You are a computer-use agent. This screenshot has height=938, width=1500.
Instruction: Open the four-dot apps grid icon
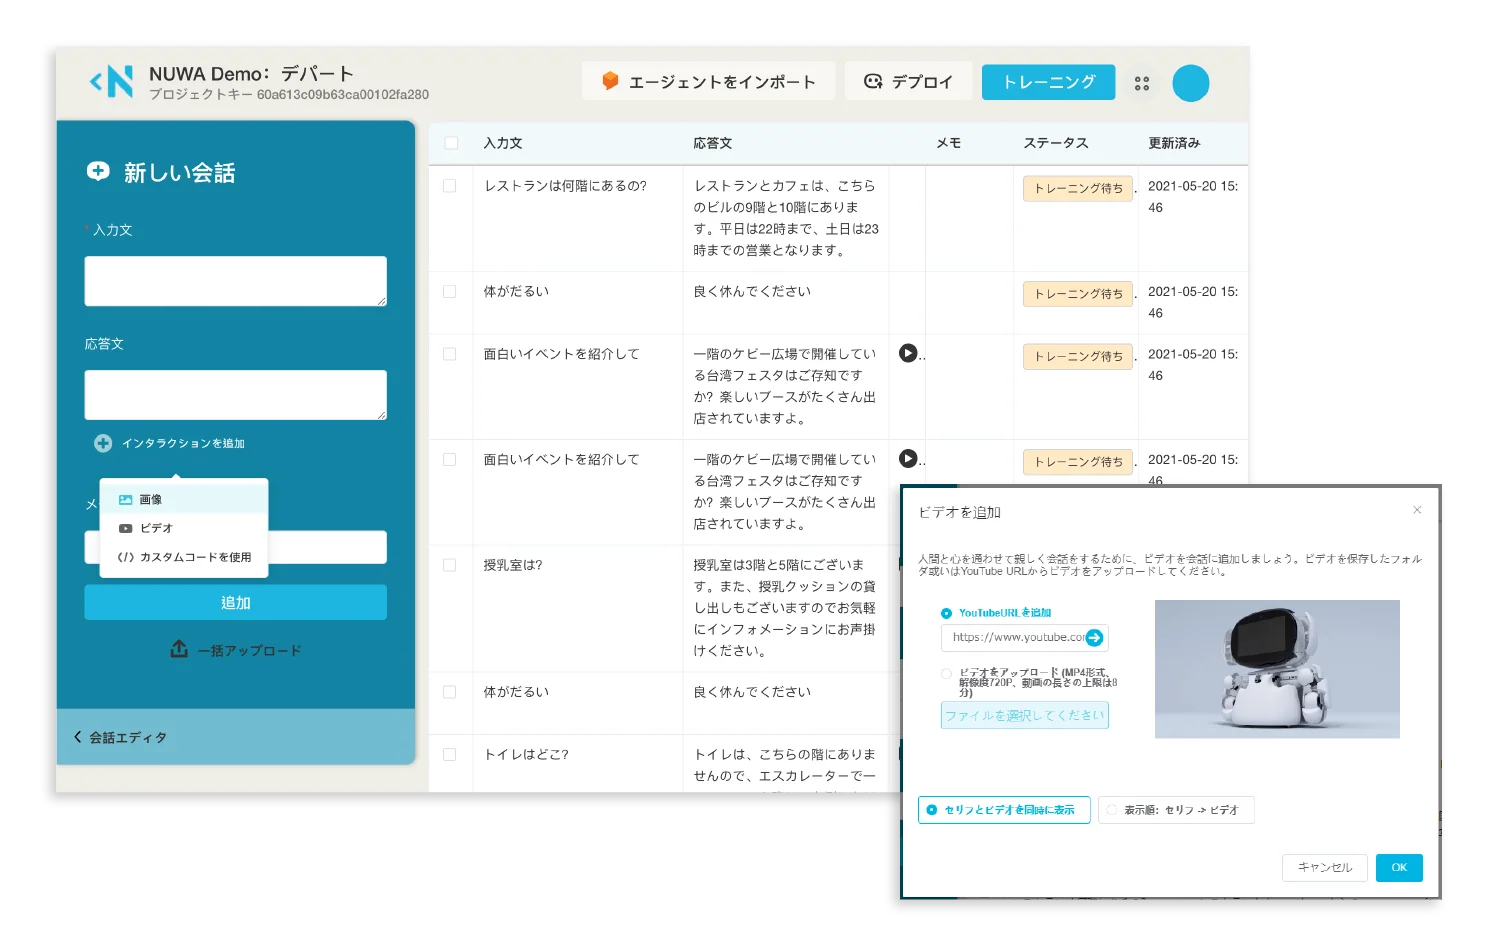coord(1142,84)
